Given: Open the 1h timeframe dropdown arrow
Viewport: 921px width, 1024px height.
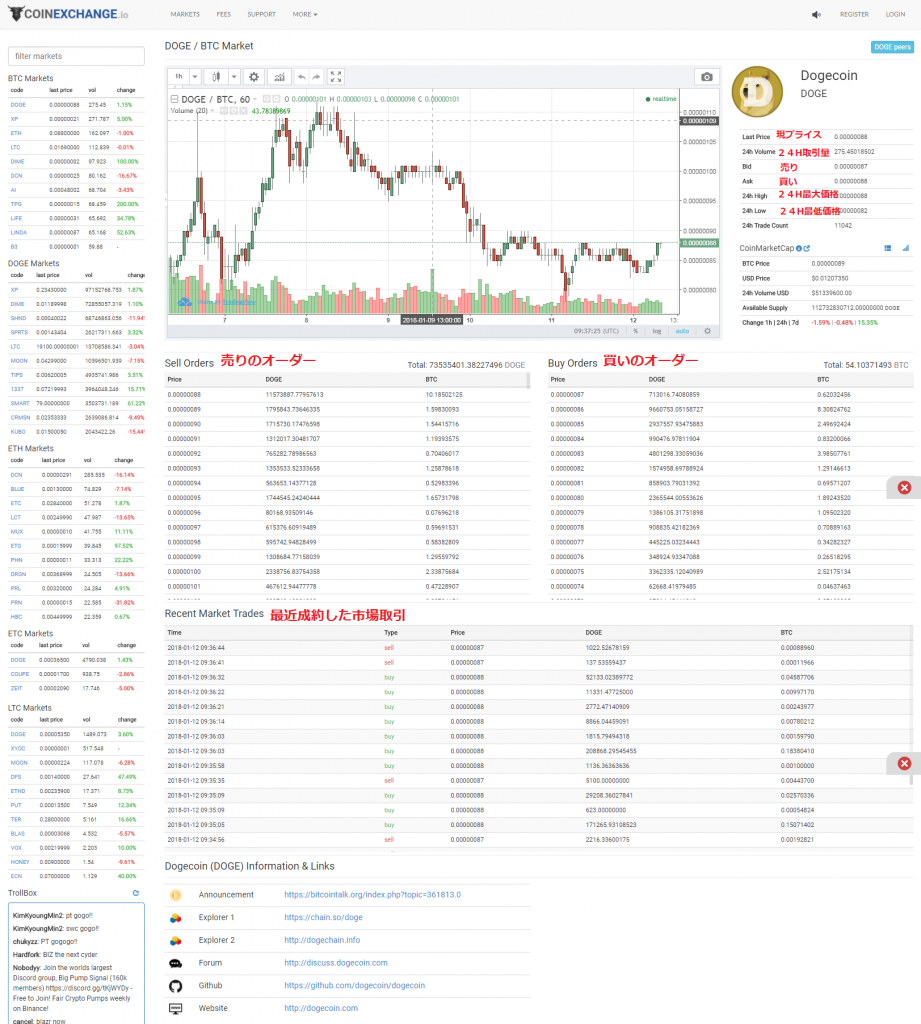Looking at the screenshot, I should (195, 77).
